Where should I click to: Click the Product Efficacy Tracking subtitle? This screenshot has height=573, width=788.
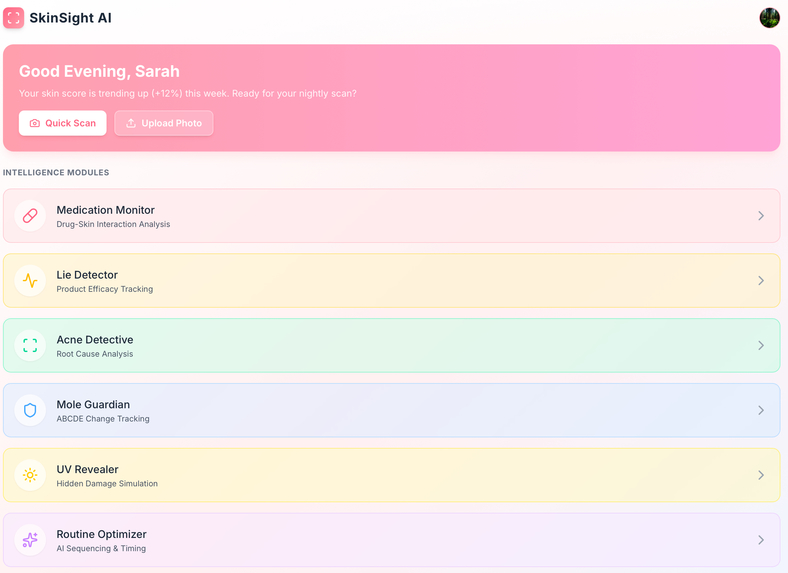105,289
